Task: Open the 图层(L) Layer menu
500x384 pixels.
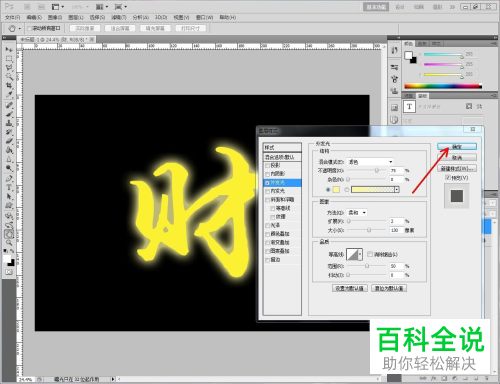Action: coord(75,17)
